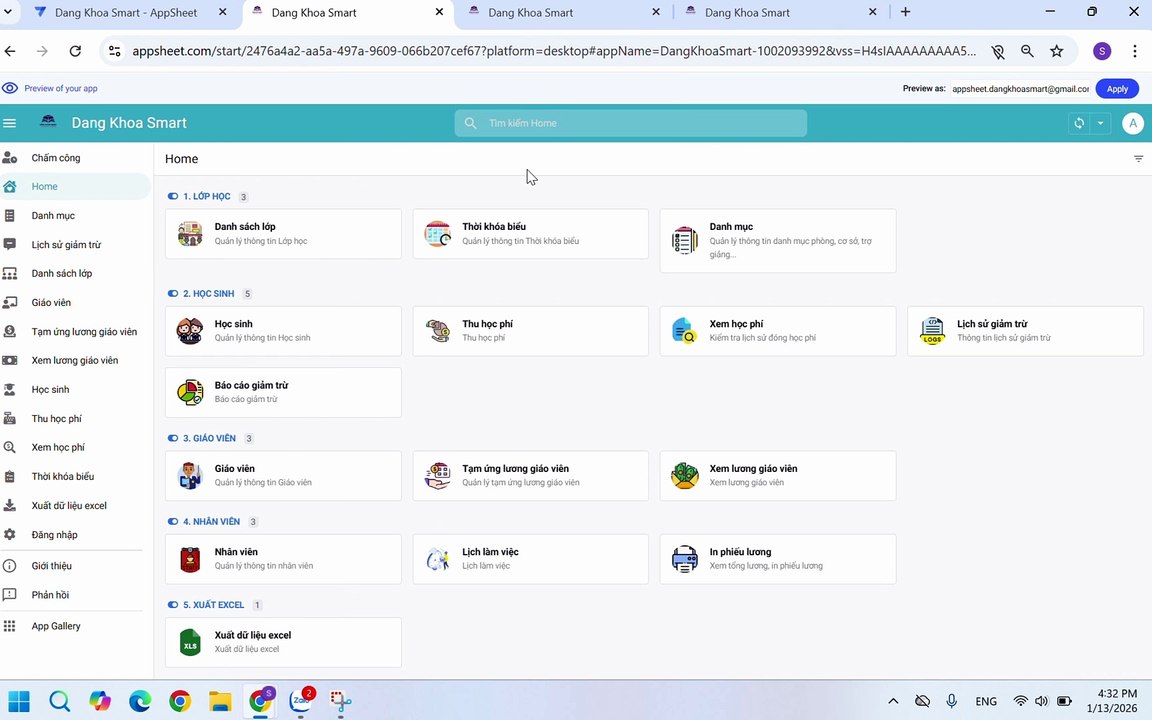1152x720 pixels.
Task: Collapse the 4. NHÂN VIÊN group
Action: (x=173, y=522)
